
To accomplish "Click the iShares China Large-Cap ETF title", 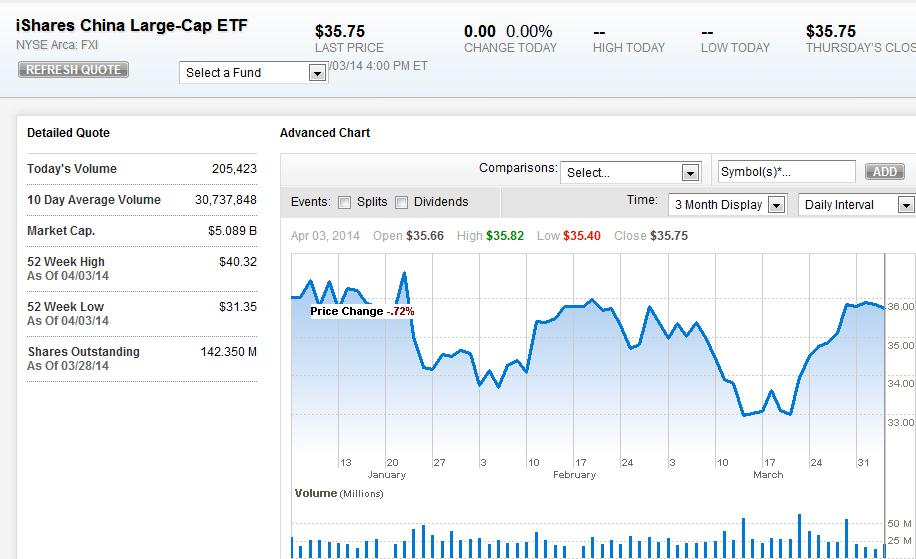I will coord(132,26).
